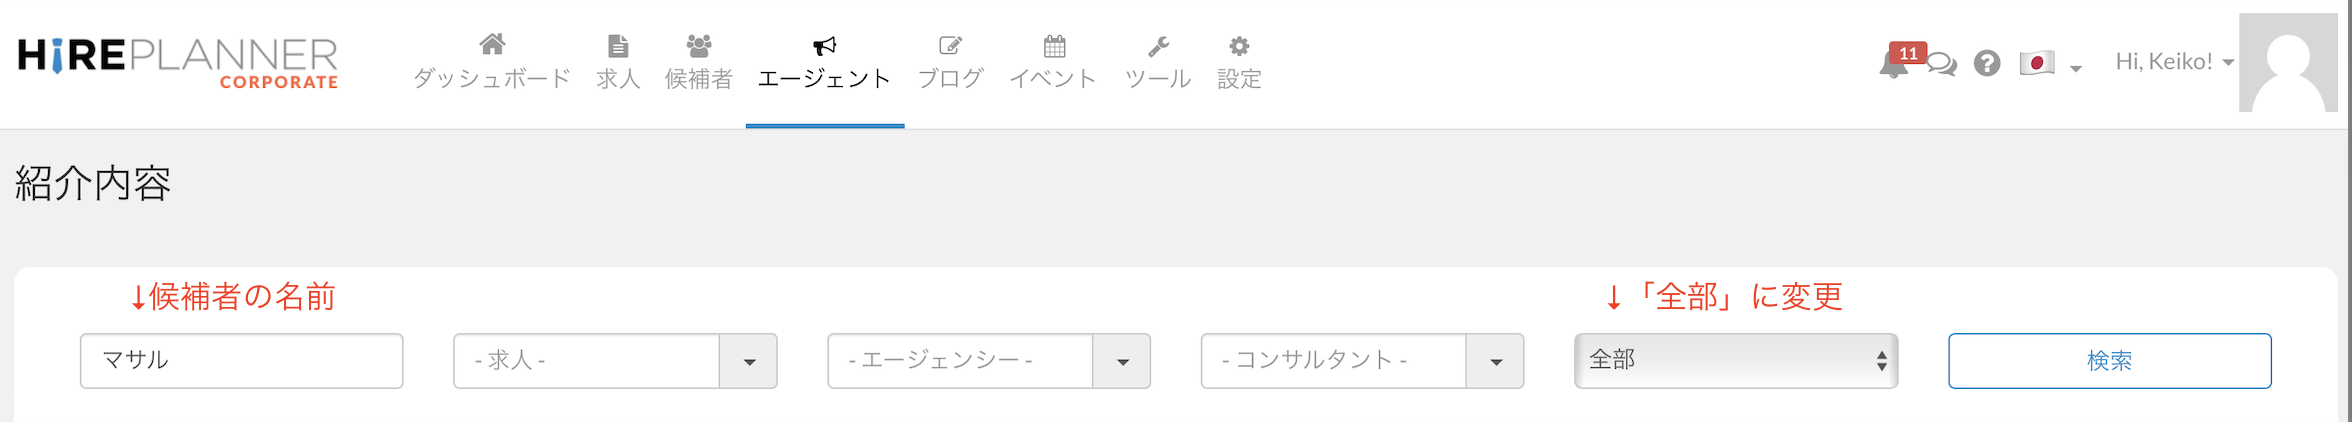Open the ブログ edit icon
The image size is (2352, 422).
[950, 46]
